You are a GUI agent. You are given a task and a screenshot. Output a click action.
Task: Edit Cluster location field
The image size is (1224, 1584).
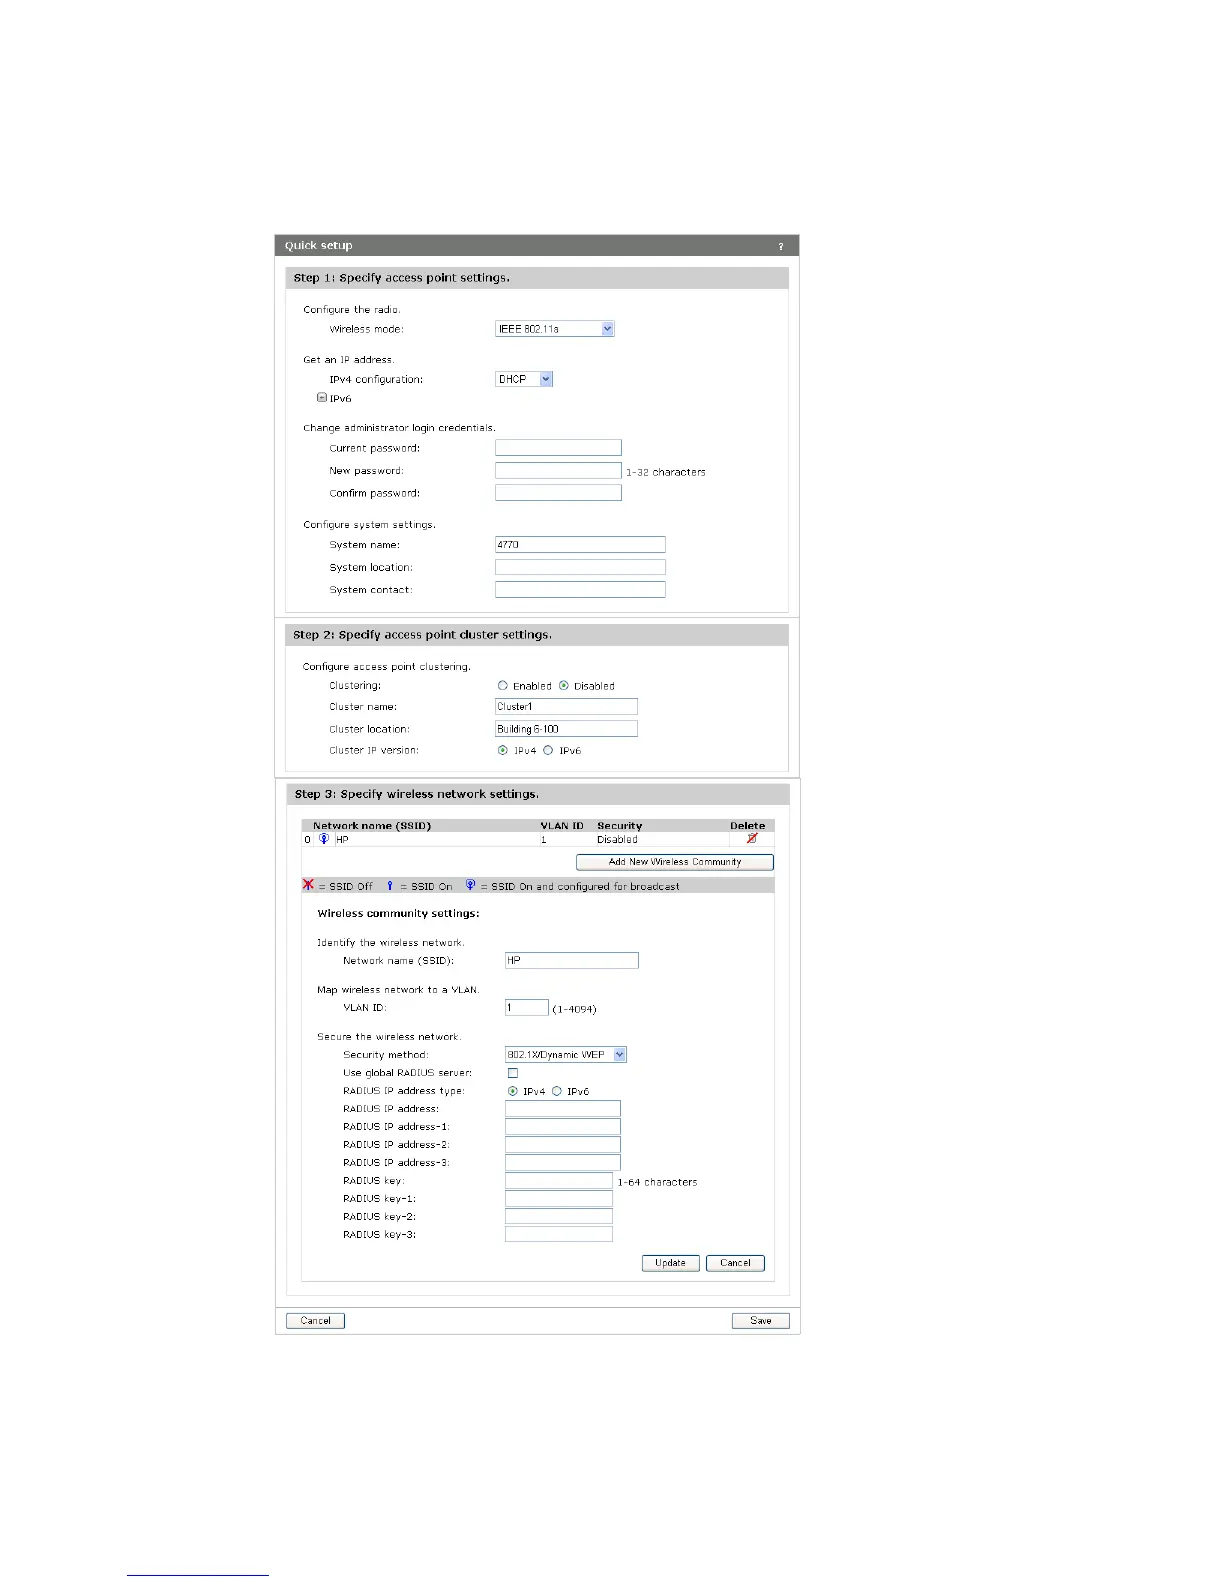click(x=566, y=729)
